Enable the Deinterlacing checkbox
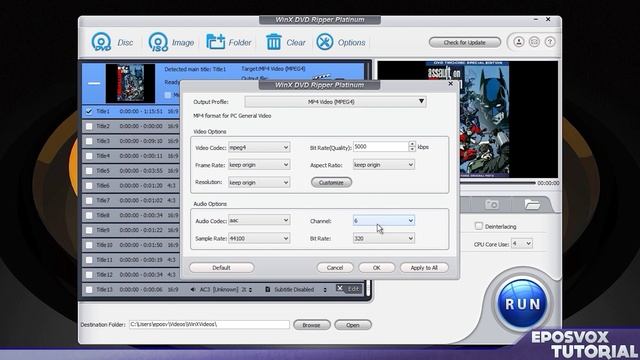The image size is (640, 360). [479, 226]
